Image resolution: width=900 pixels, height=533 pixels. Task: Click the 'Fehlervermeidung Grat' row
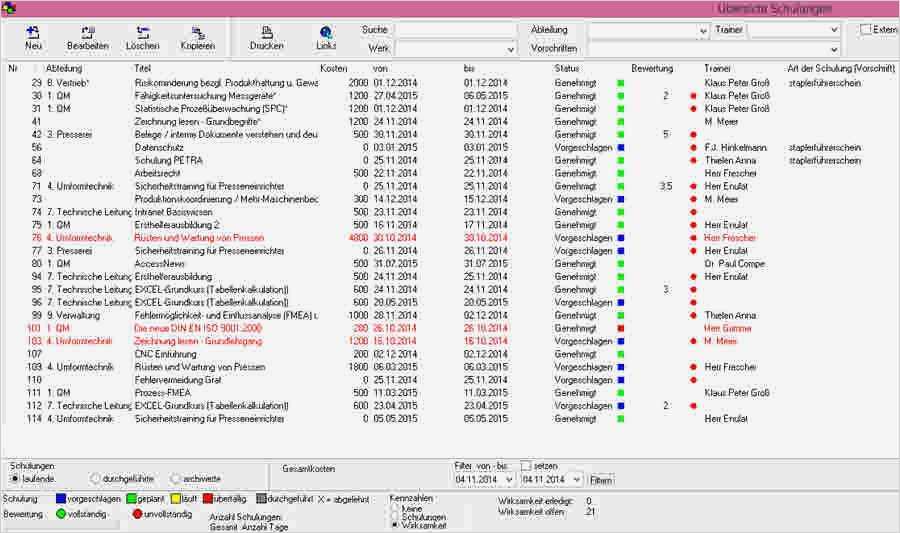point(450,380)
